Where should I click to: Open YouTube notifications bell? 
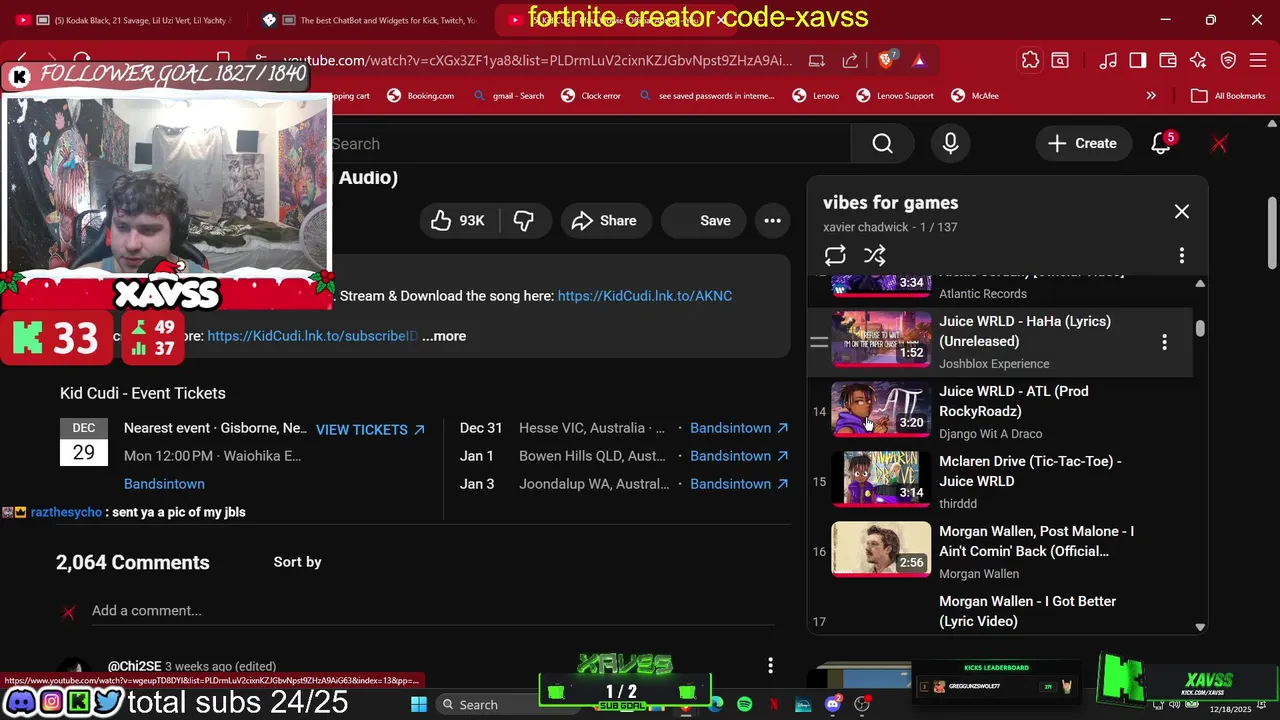[1161, 144]
